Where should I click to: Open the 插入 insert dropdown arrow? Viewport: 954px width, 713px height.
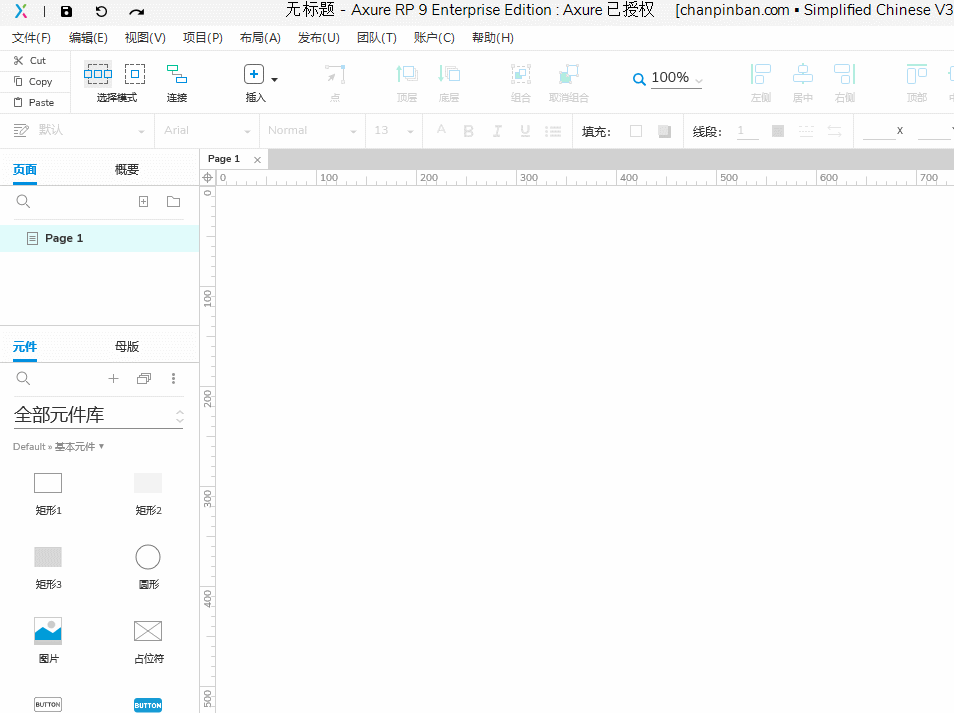275,79
